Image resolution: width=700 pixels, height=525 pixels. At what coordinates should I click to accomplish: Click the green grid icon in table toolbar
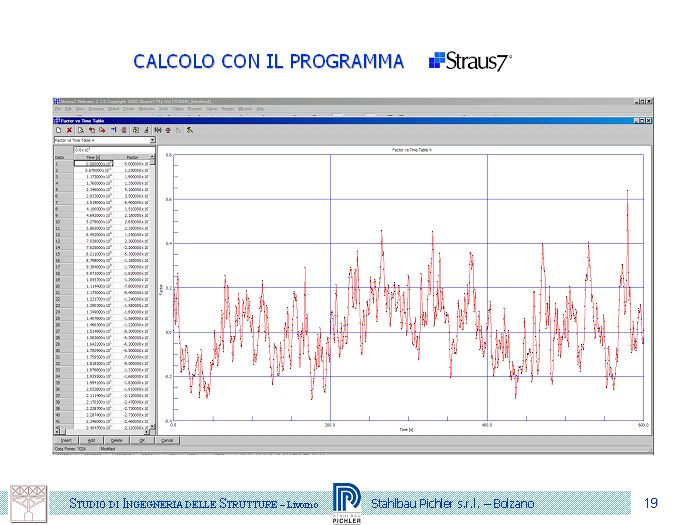pyautogui.click(x=136, y=130)
